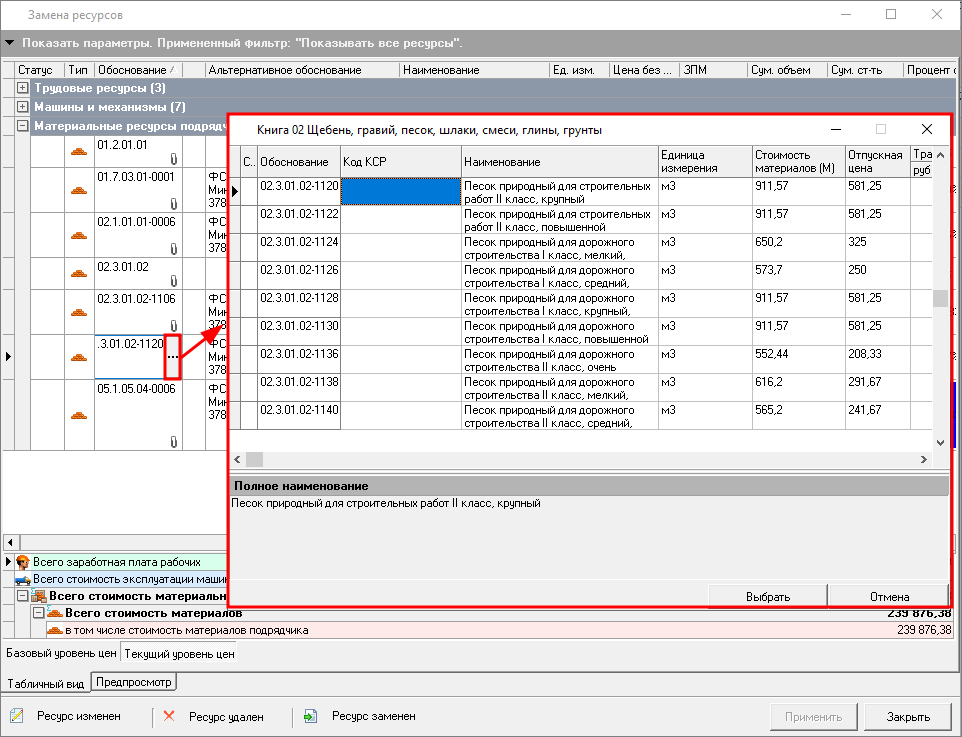
Task: Collapse the 'Всего стоимость материалов' tree node
Action: coord(39,613)
